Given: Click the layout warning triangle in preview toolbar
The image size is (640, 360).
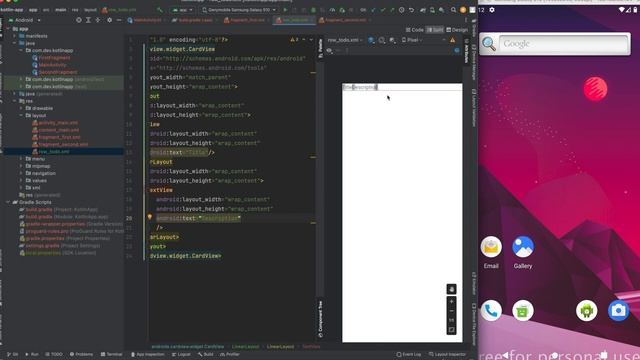Looking at the screenshot, I should coord(452,40).
